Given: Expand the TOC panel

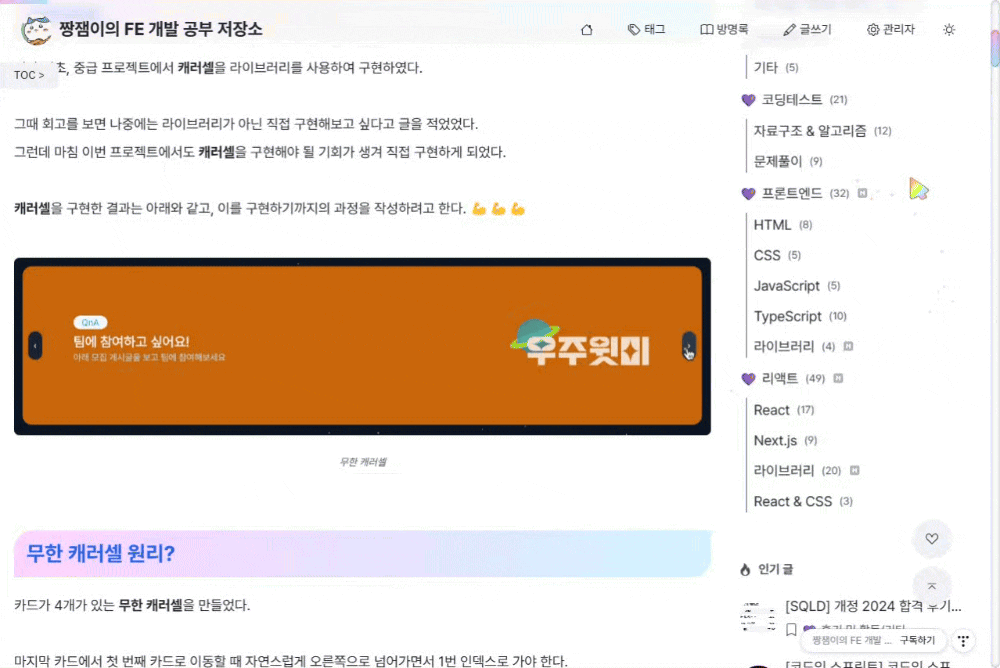Looking at the screenshot, I should pos(29,75).
